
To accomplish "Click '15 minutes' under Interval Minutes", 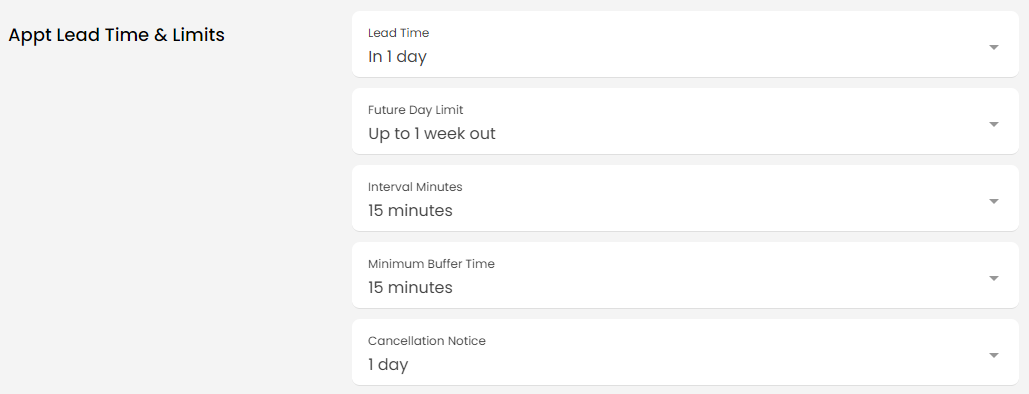I will click(x=410, y=211).
